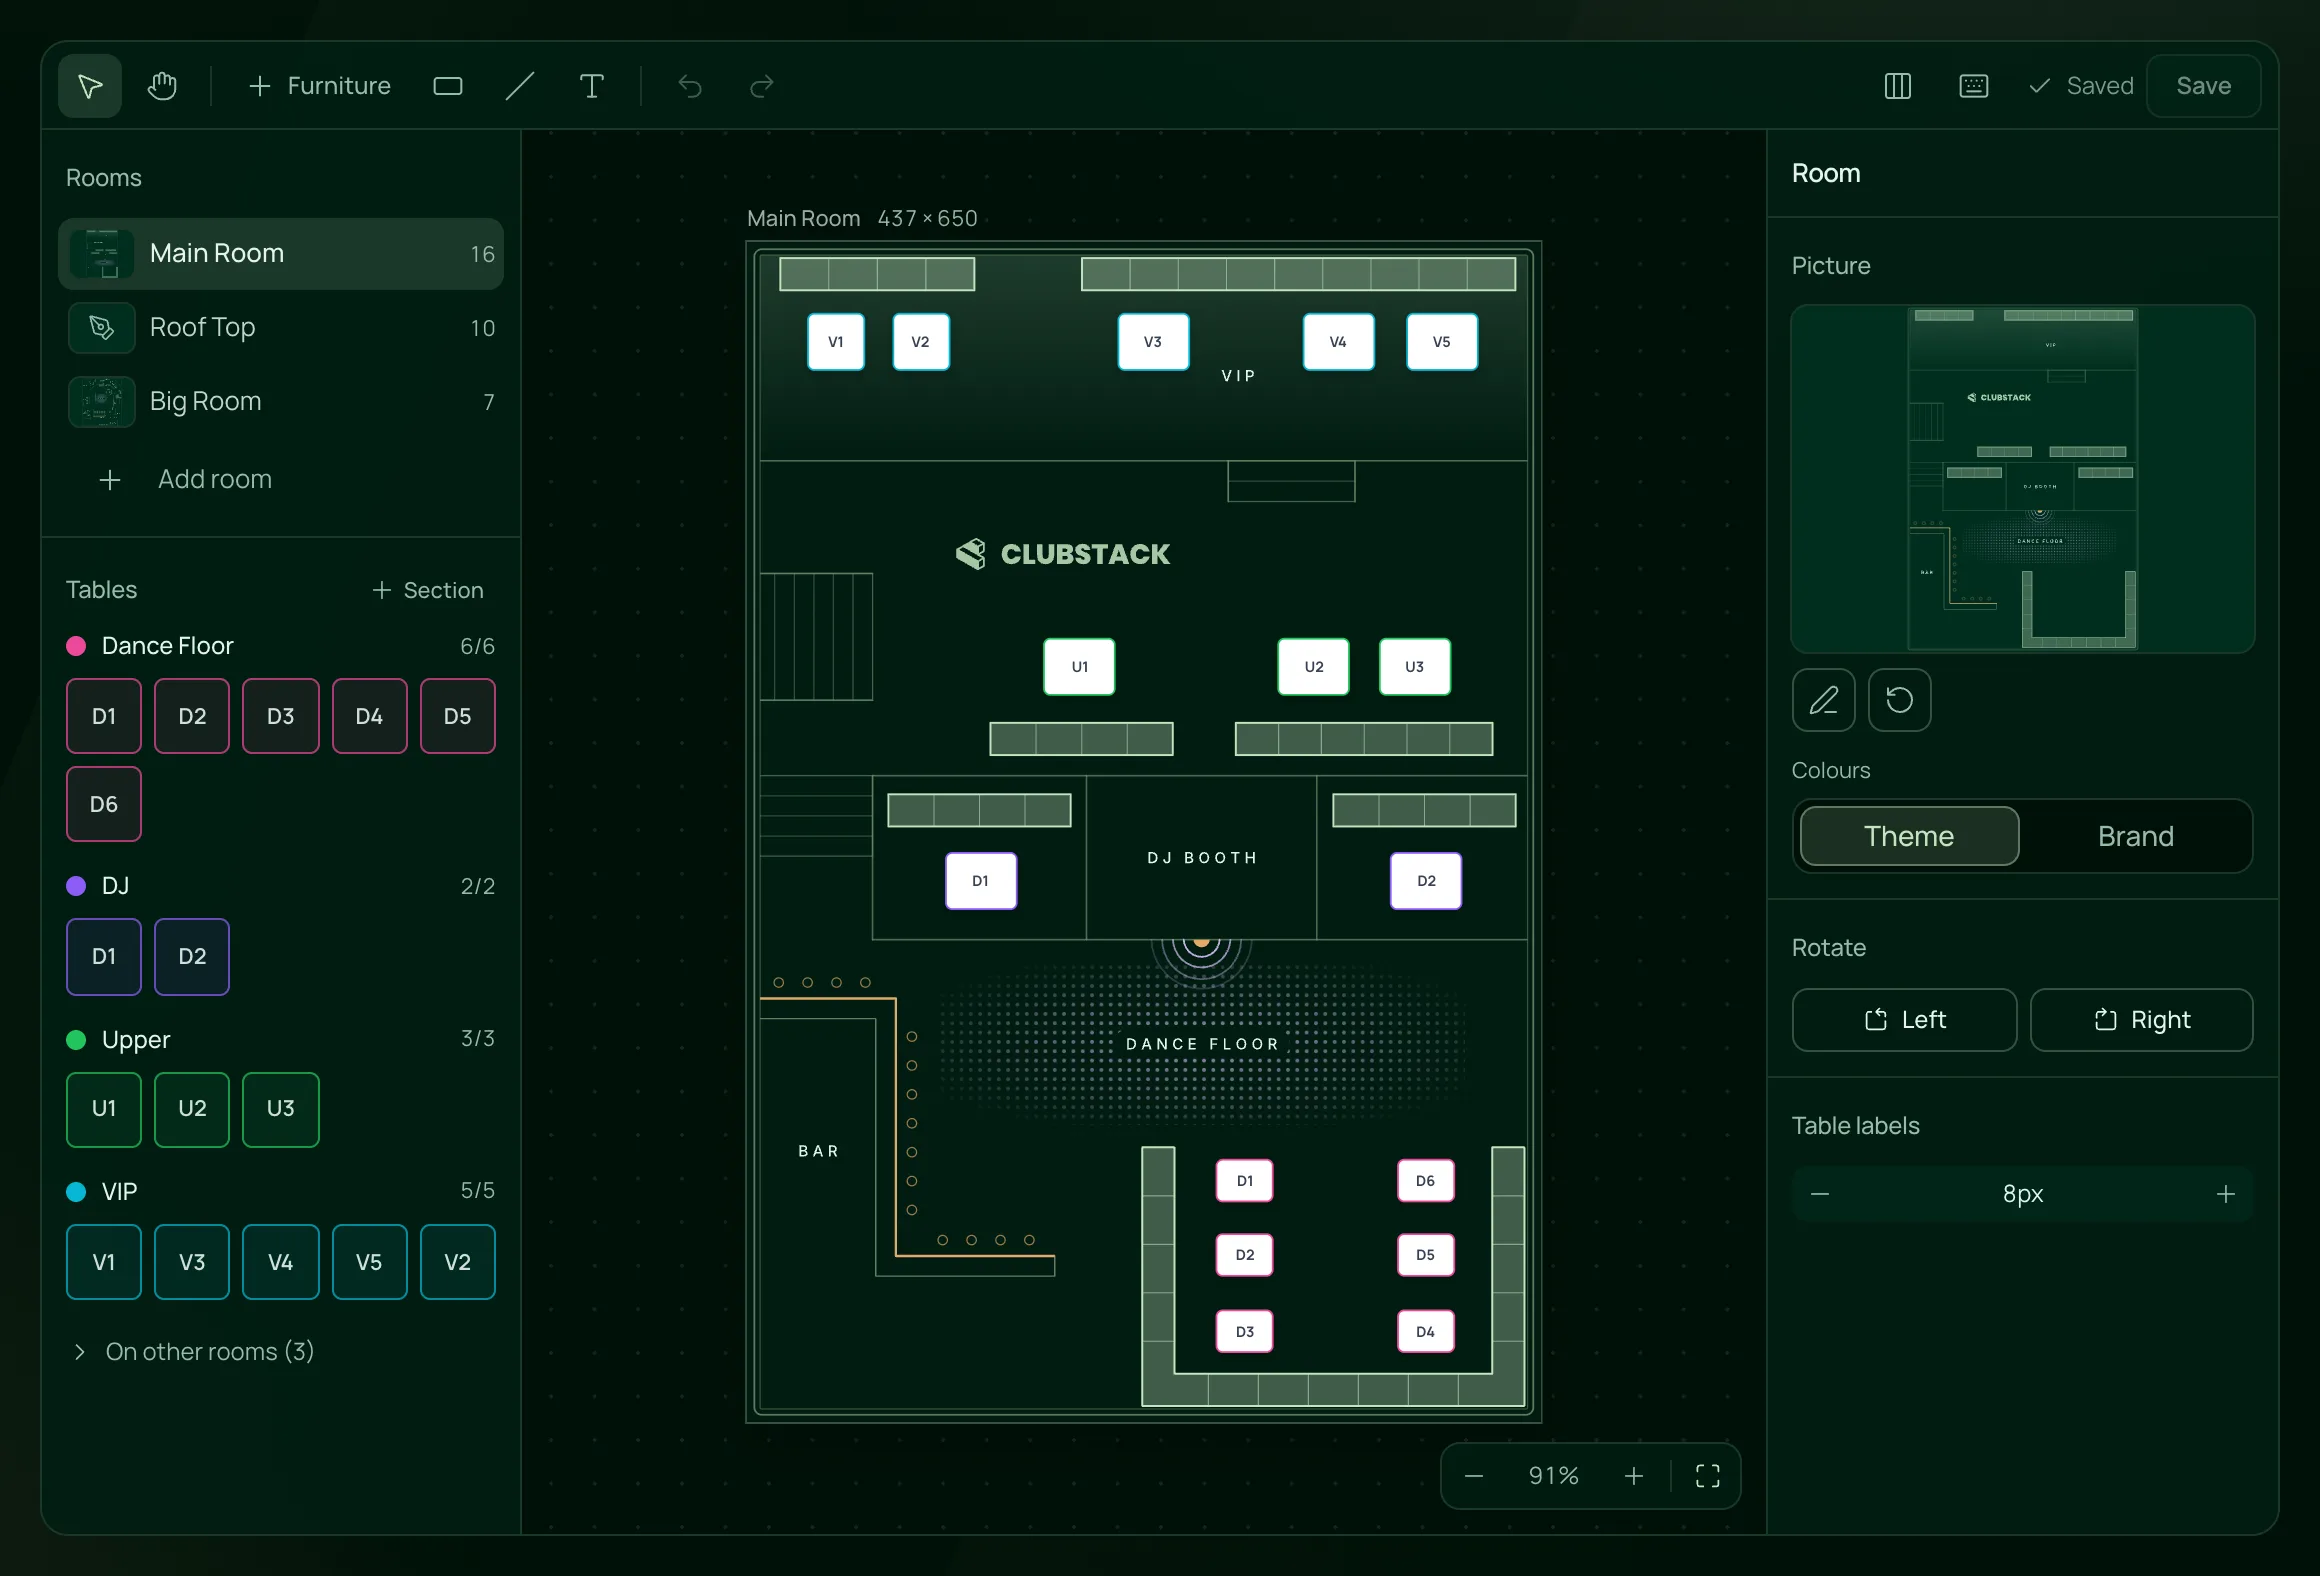
Task: Select the text tool
Action: coord(592,86)
